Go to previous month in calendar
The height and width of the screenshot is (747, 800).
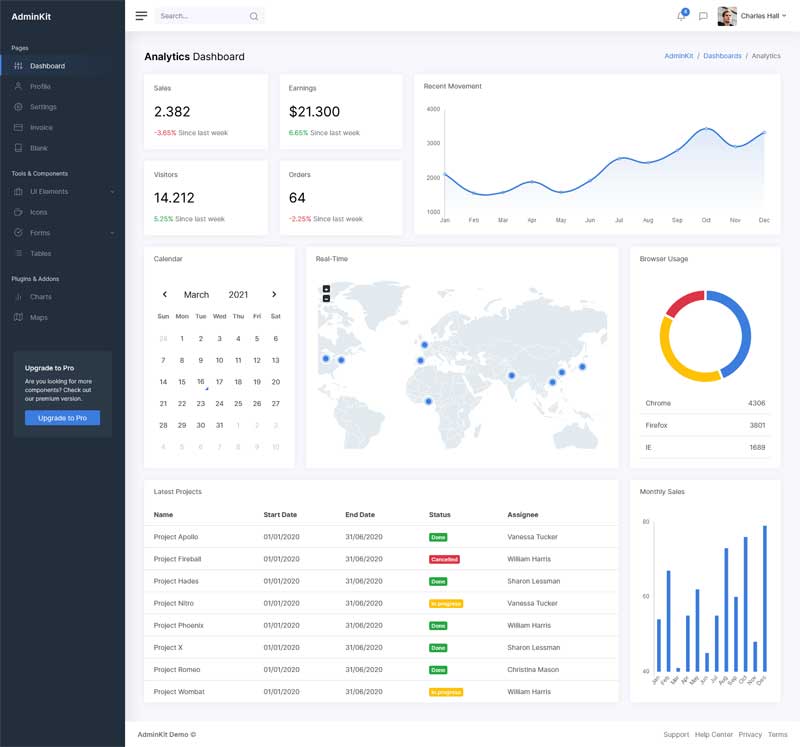click(165, 295)
